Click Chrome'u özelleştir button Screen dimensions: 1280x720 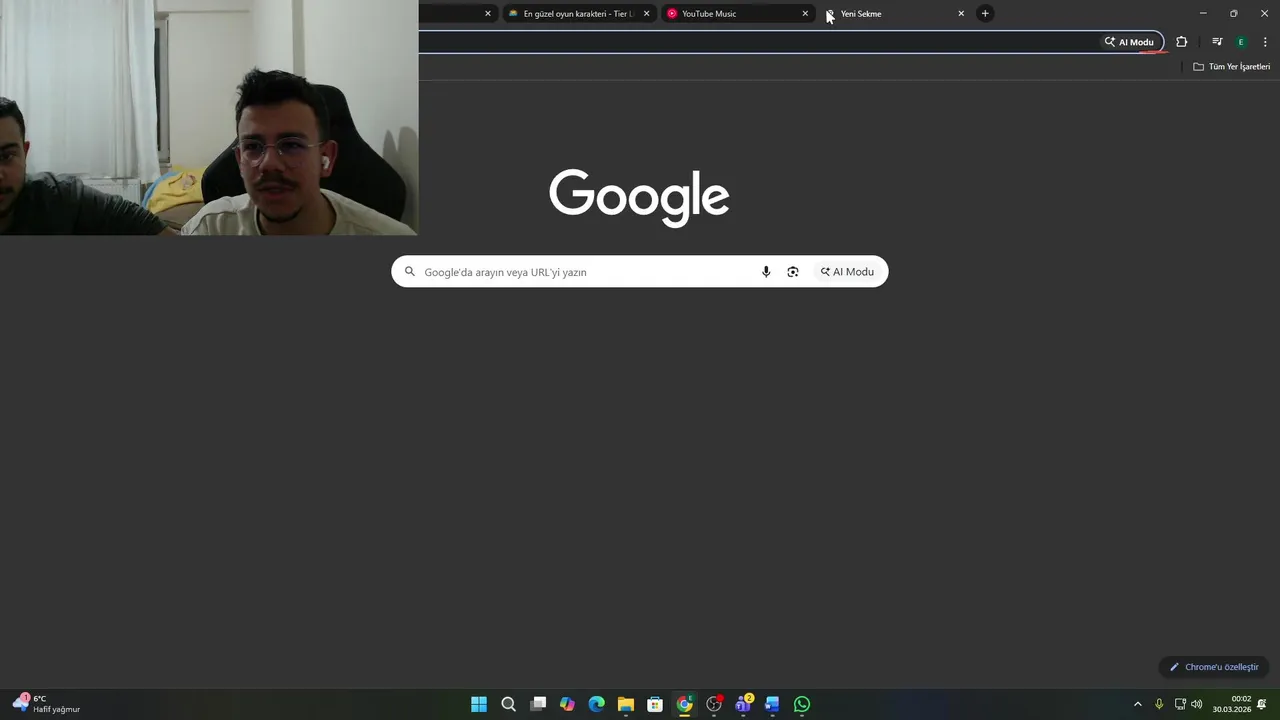[1214, 667]
